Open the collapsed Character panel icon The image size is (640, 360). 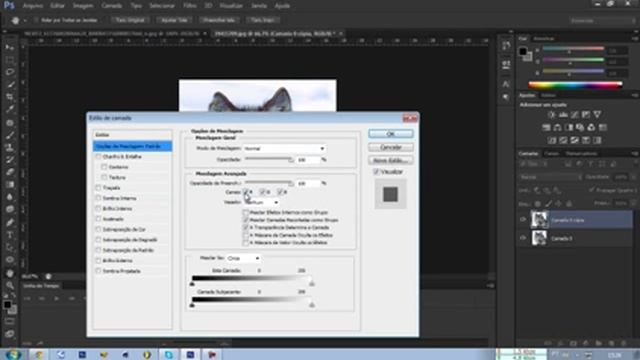pos(506,84)
